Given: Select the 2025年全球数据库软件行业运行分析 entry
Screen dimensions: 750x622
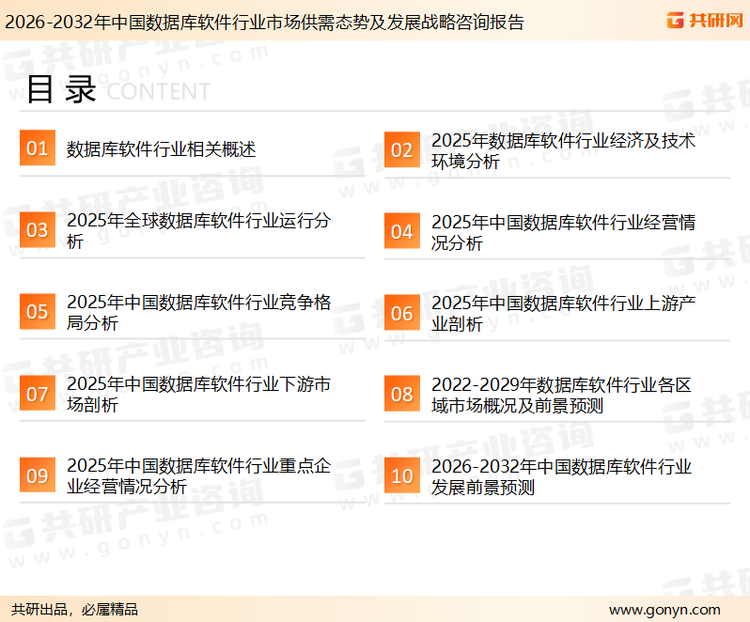Looking at the screenshot, I should 199,230.
